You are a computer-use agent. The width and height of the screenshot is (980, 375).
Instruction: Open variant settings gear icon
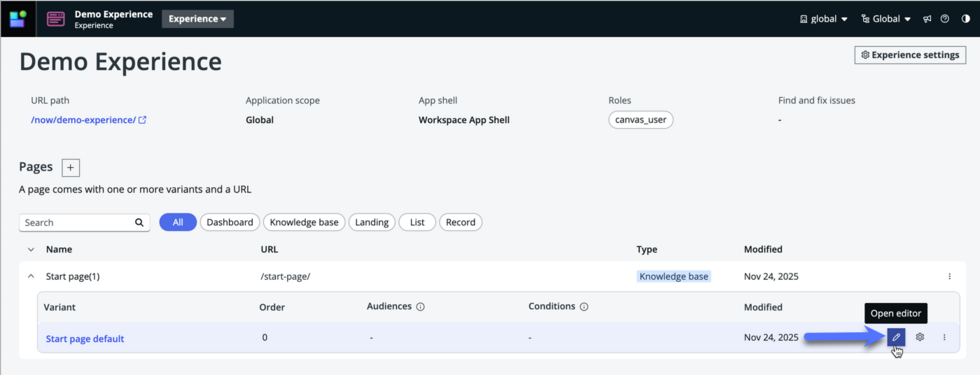920,338
